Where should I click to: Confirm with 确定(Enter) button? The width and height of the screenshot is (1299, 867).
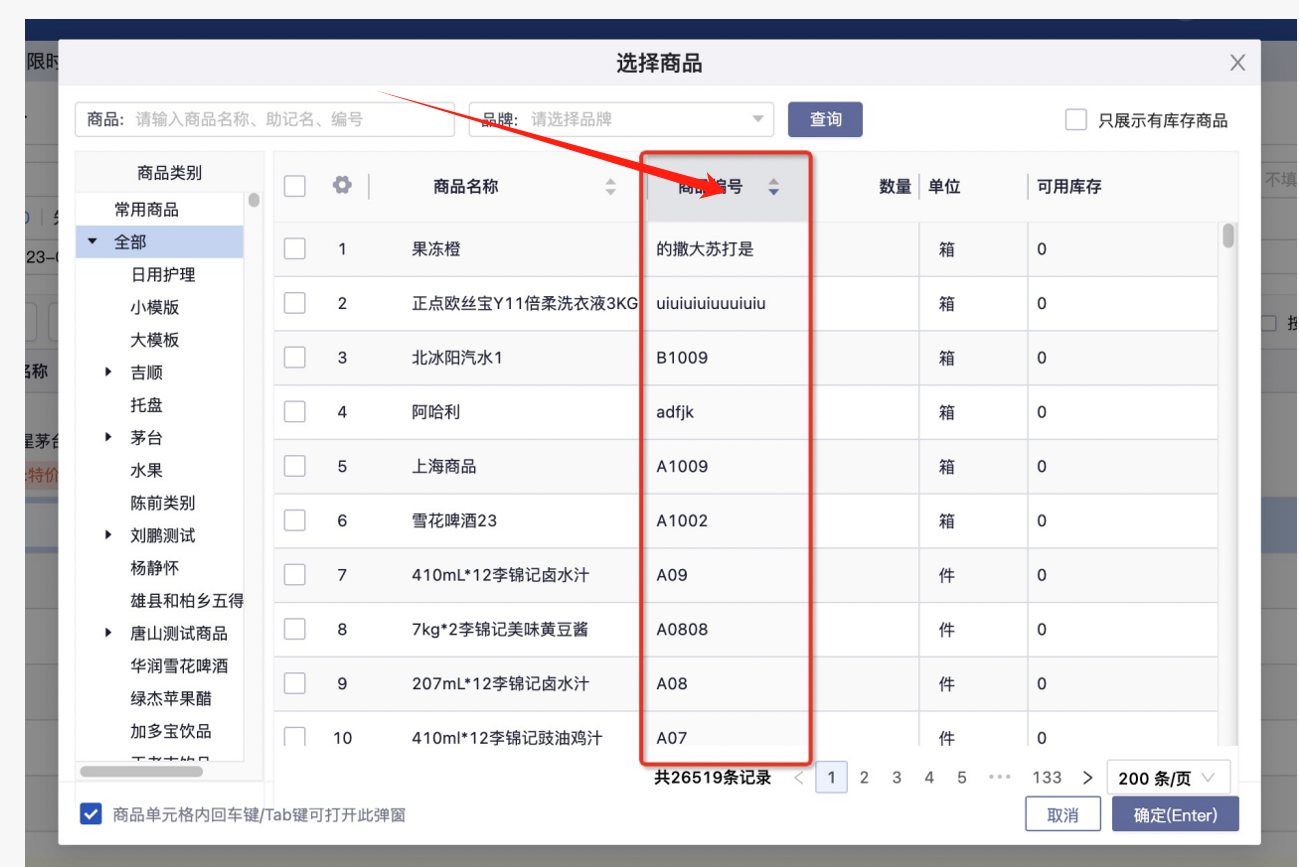coord(1175,814)
